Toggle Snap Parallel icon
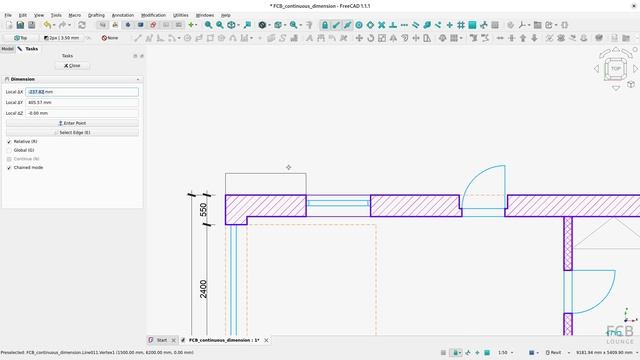Viewport: 640px width, 360px height. [416, 25]
